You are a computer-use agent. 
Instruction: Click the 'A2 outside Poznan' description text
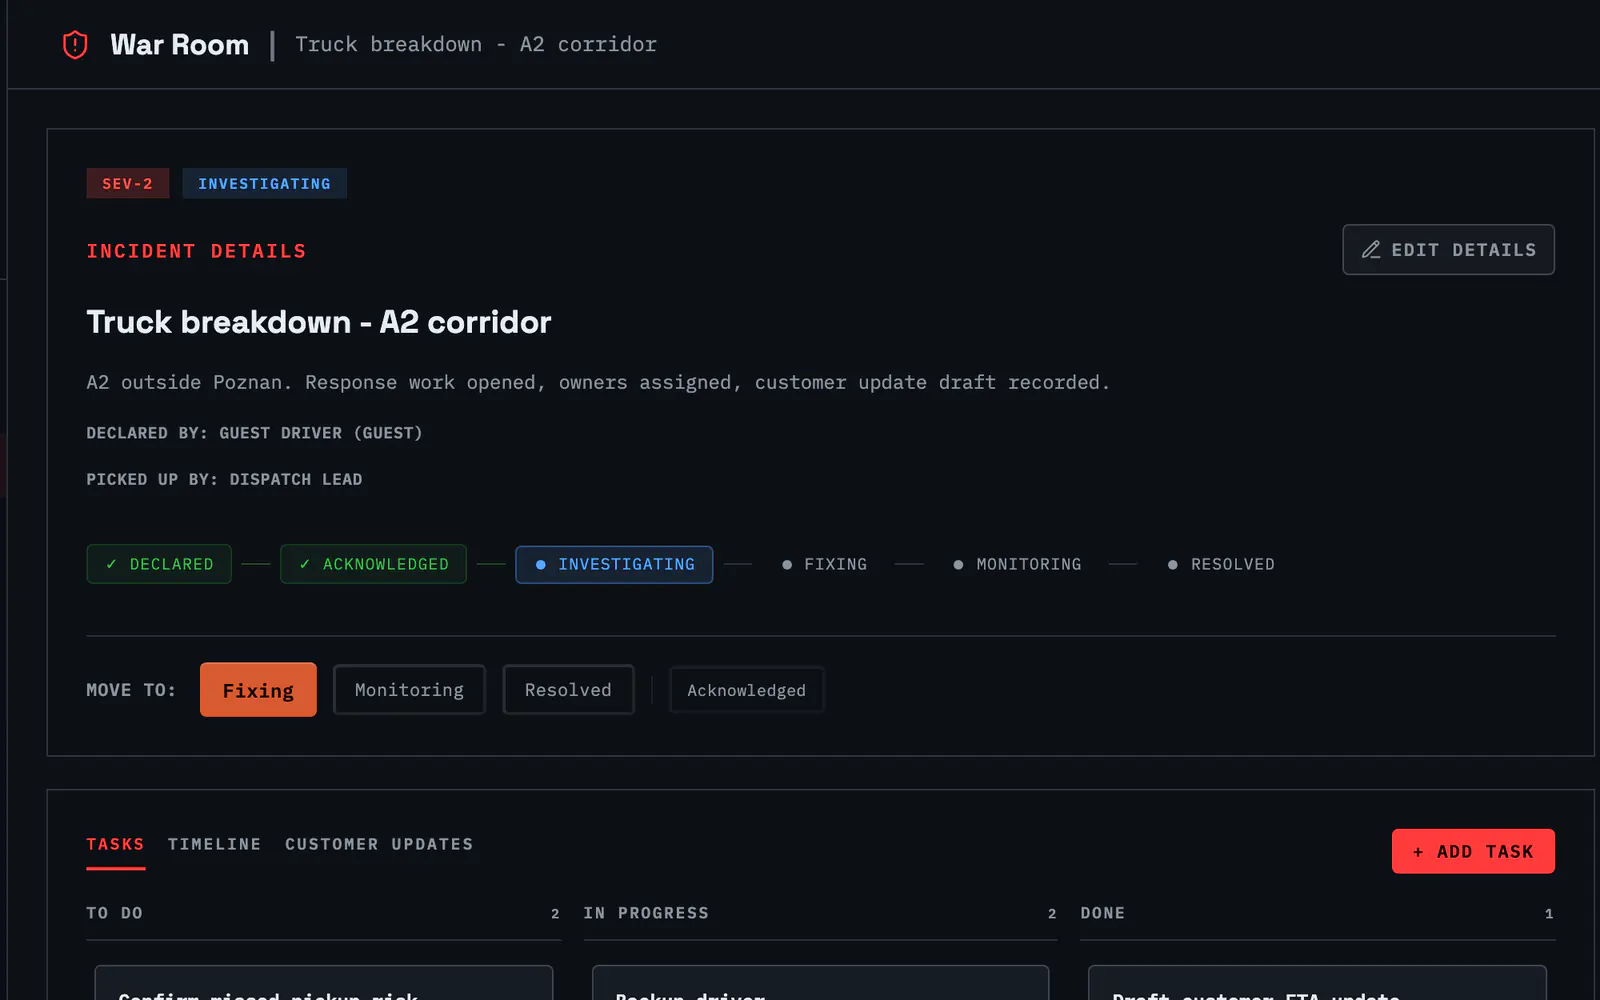[x=598, y=382]
